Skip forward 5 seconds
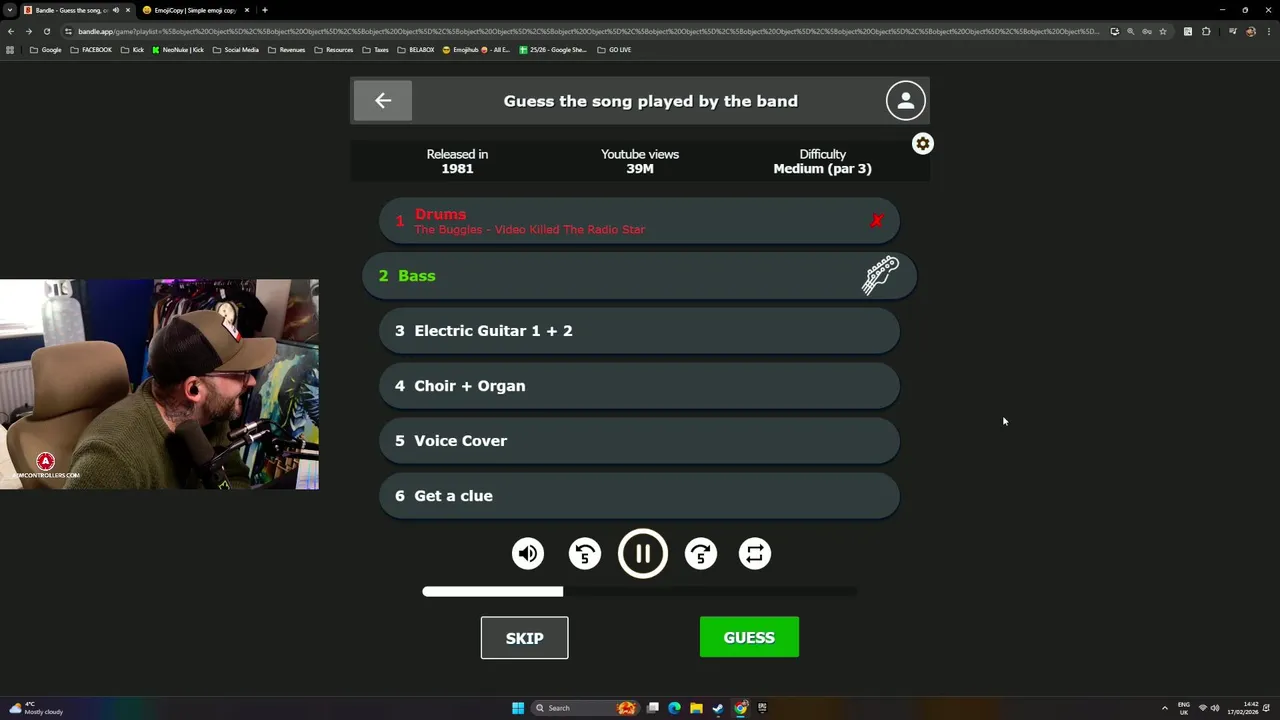Screen dimensions: 1280x720 (700, 553)
